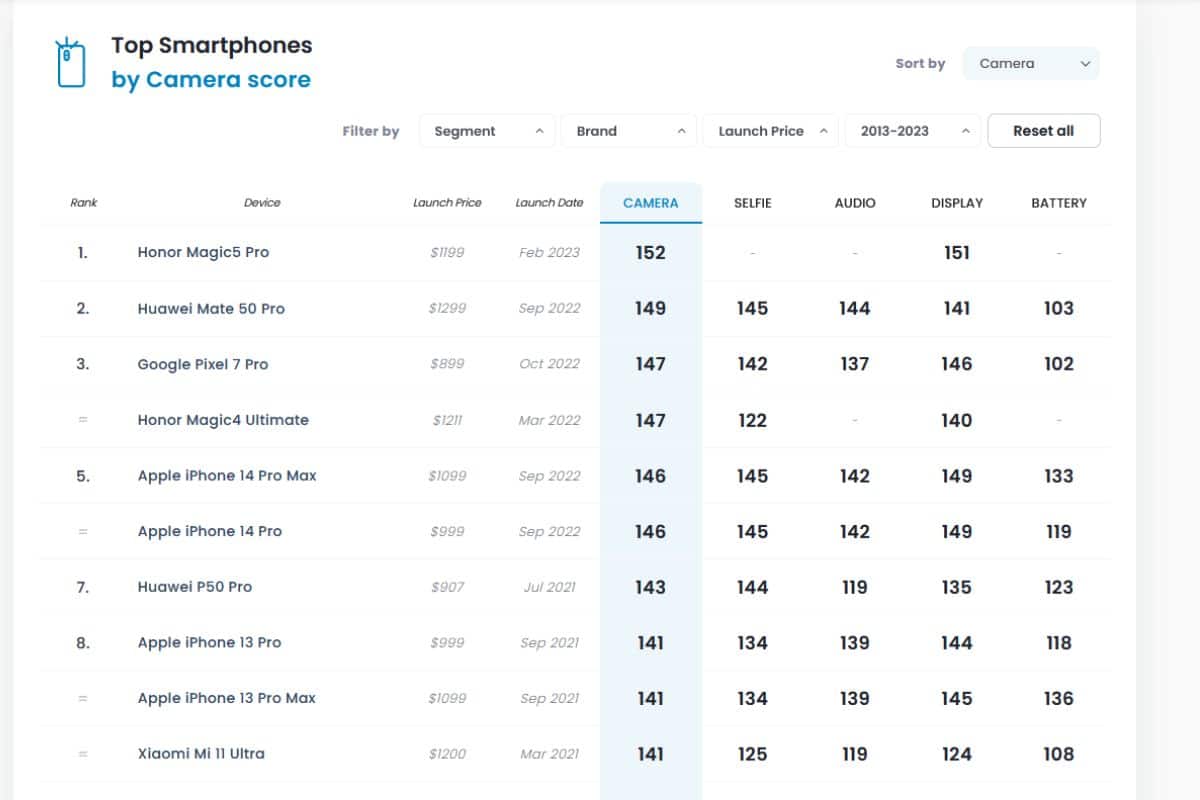Click the $1200 launch price
Screen dimensions: 1200x800
pos(447,754)
